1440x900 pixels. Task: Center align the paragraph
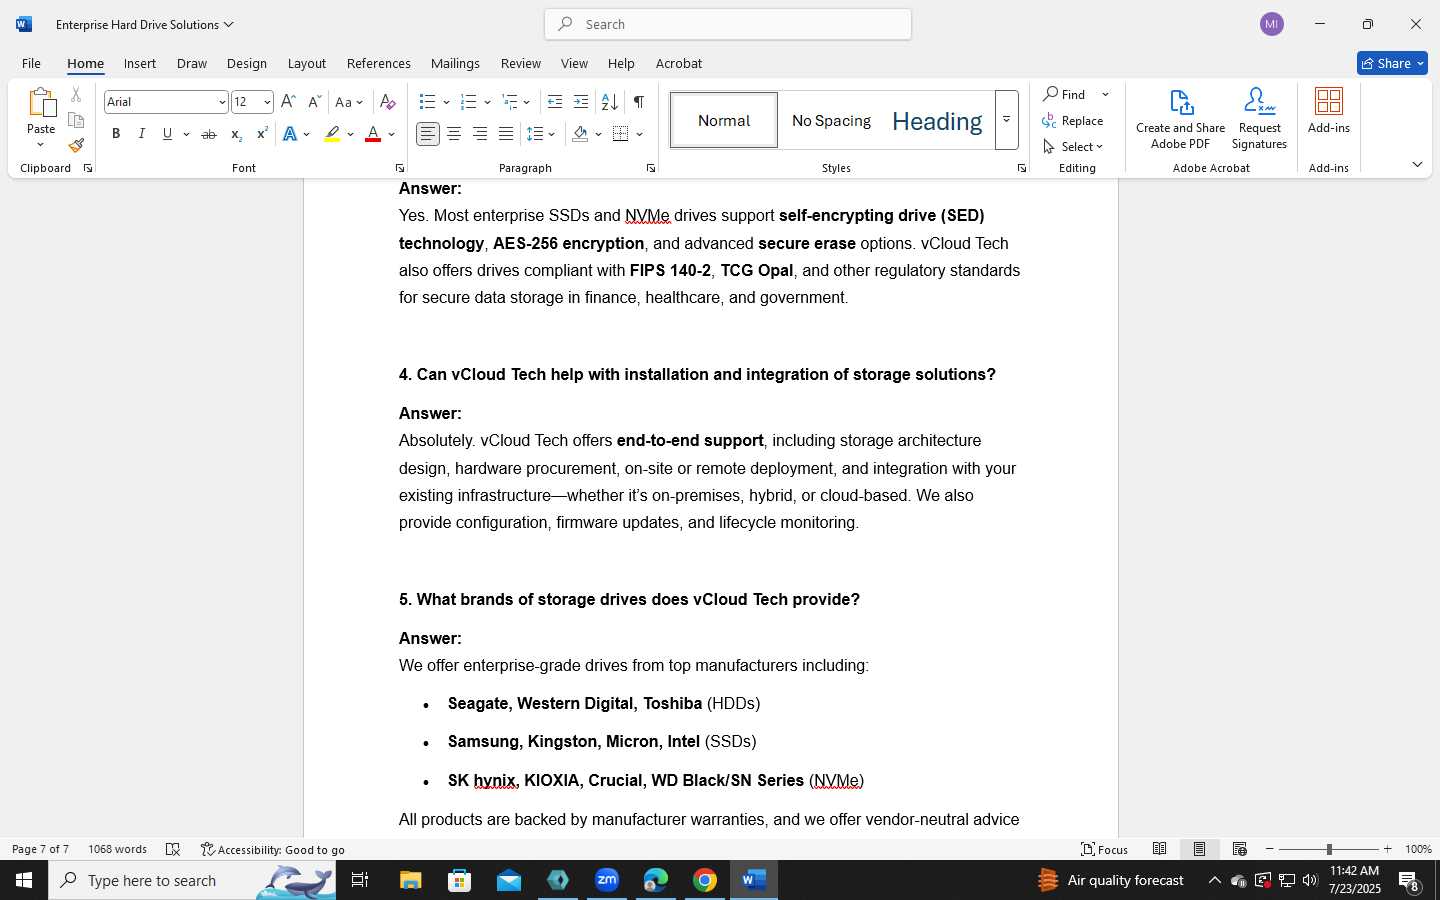(x=454, y=134)
